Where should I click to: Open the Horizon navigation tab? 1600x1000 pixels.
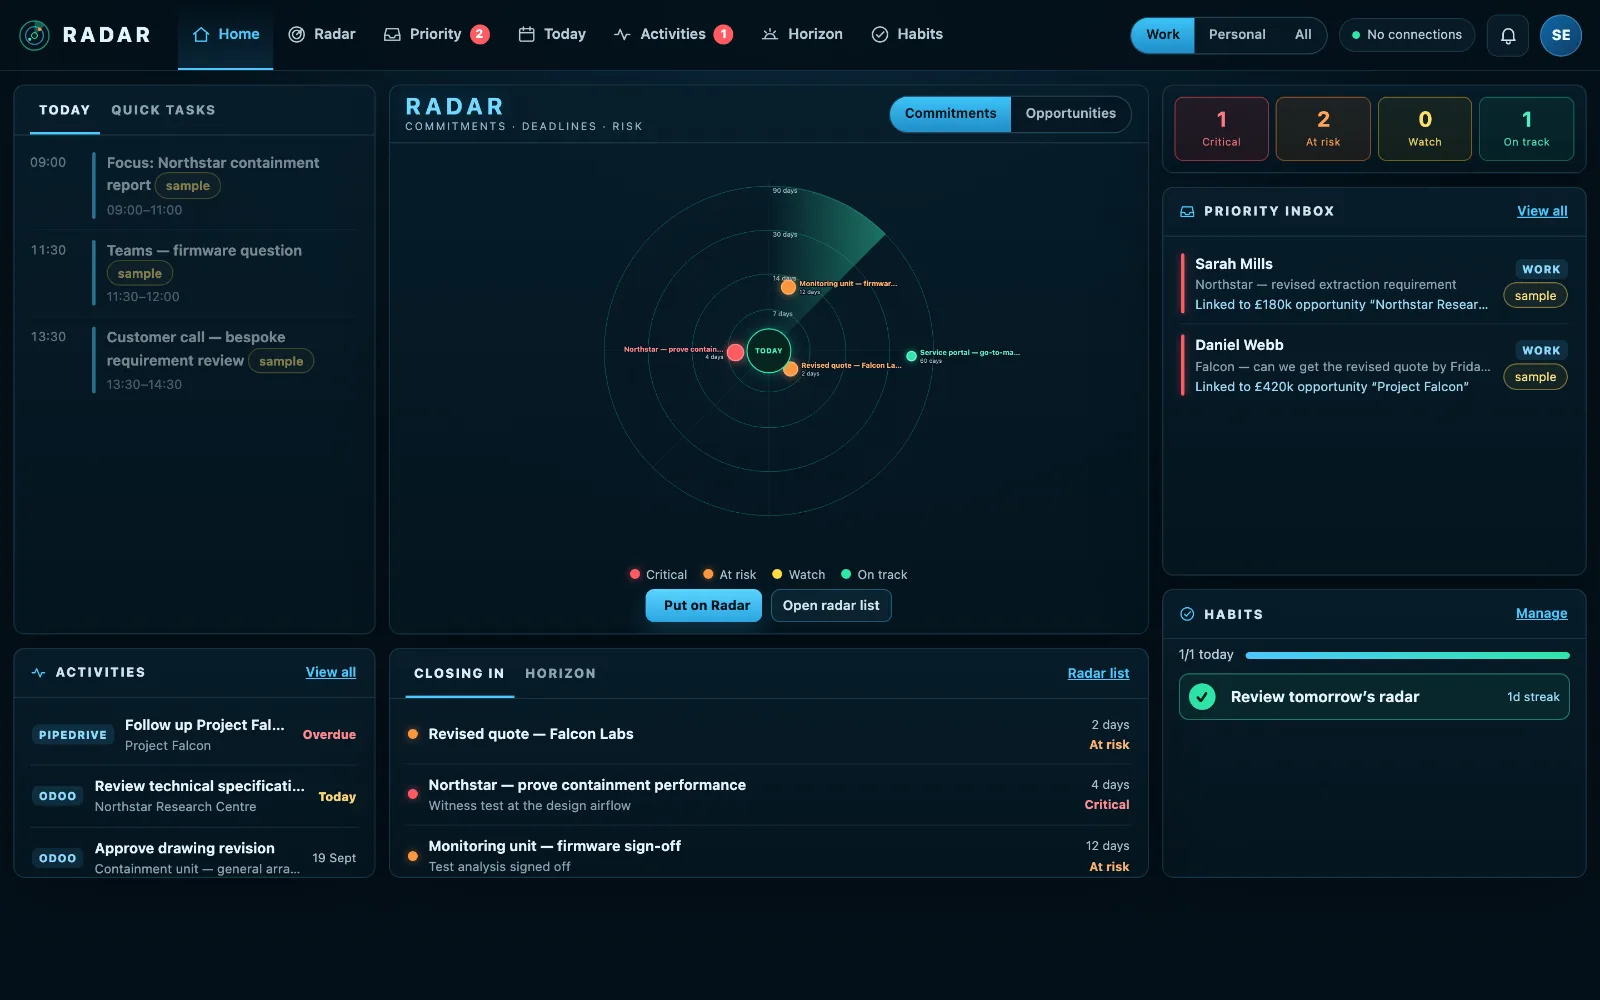(802, 35)
